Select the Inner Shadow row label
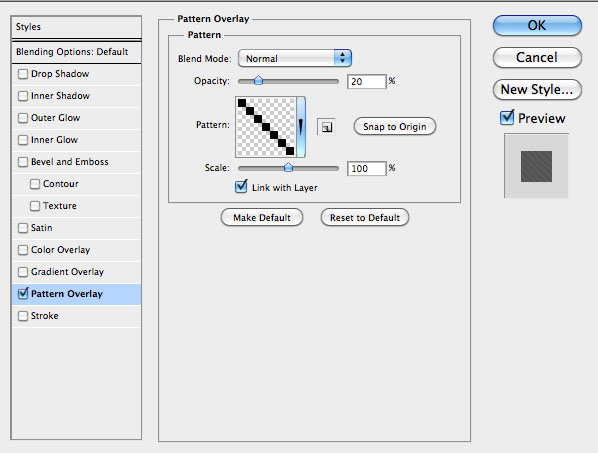Image resolution: width=598 pixels, height=453 pixels. coord(60,96)
